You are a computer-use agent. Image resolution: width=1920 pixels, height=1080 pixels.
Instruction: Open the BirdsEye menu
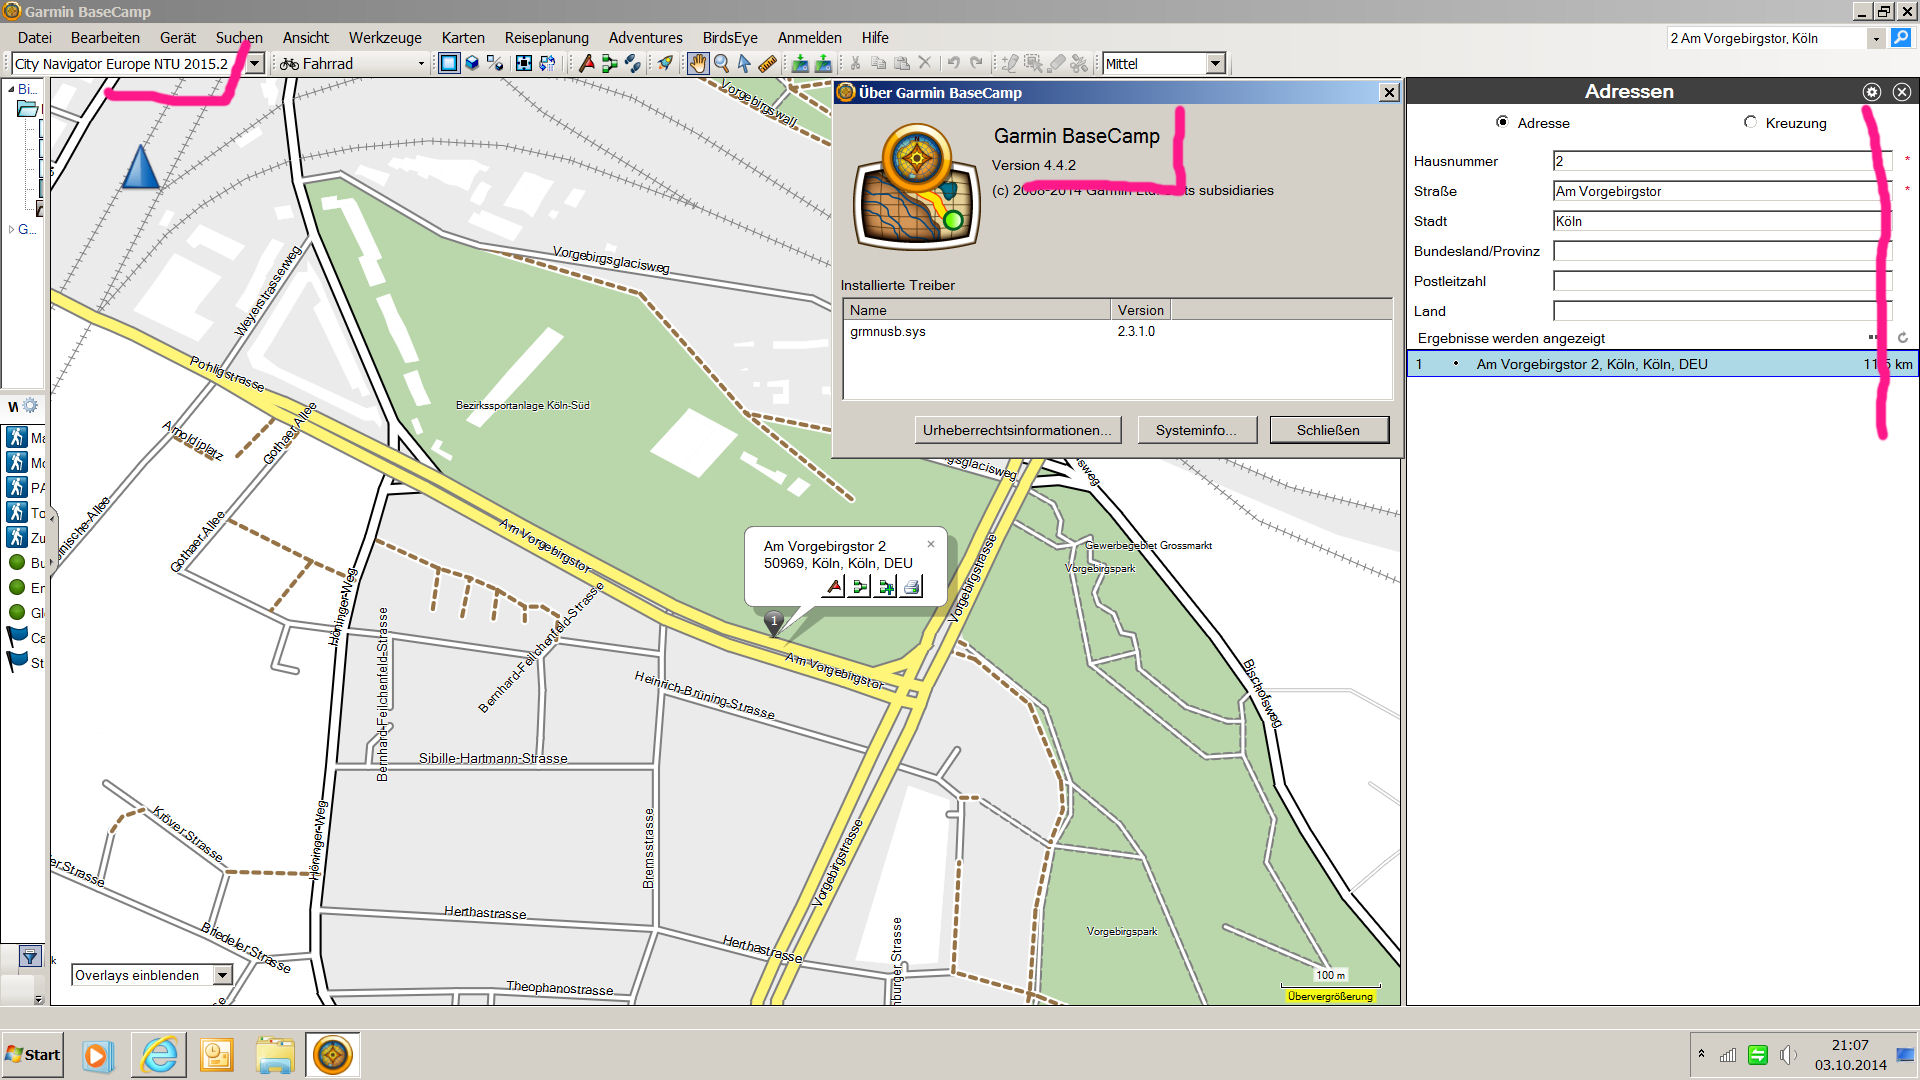tap(730, 38)
